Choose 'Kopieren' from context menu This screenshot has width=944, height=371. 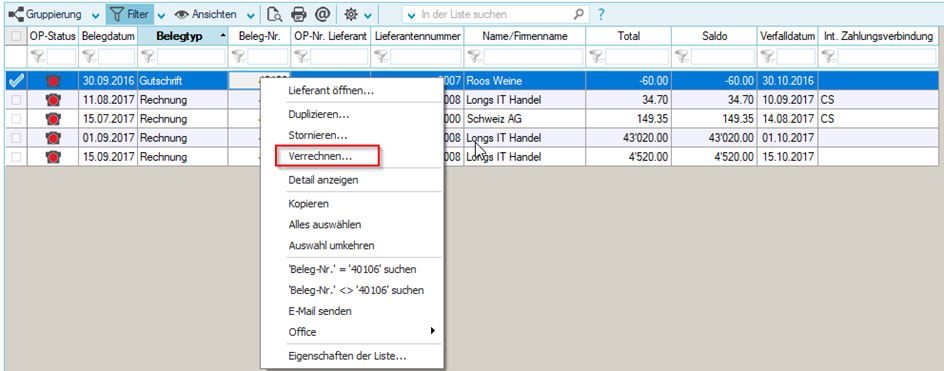click(x=352, y=204)
